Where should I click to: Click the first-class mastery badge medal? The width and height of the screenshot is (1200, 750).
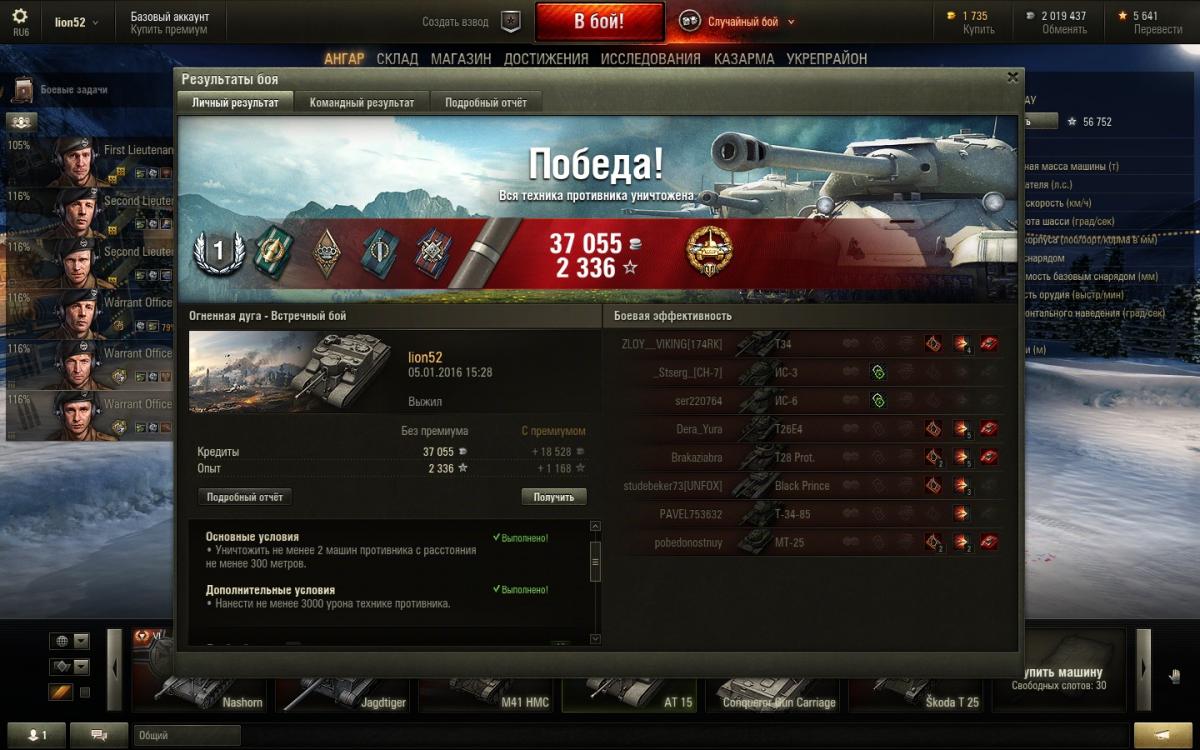(x=219, y=252)
